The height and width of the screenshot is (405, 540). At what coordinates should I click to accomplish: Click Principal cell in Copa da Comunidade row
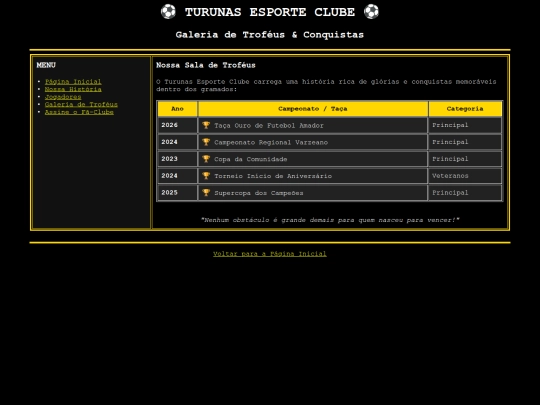point(465,159)
